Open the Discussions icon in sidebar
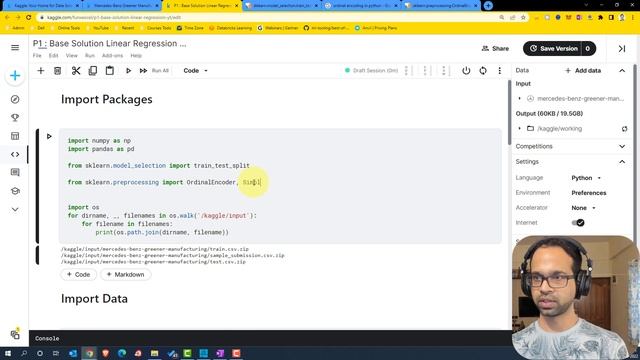The height and width of the screenshot is (360, 640). point(15,172)
